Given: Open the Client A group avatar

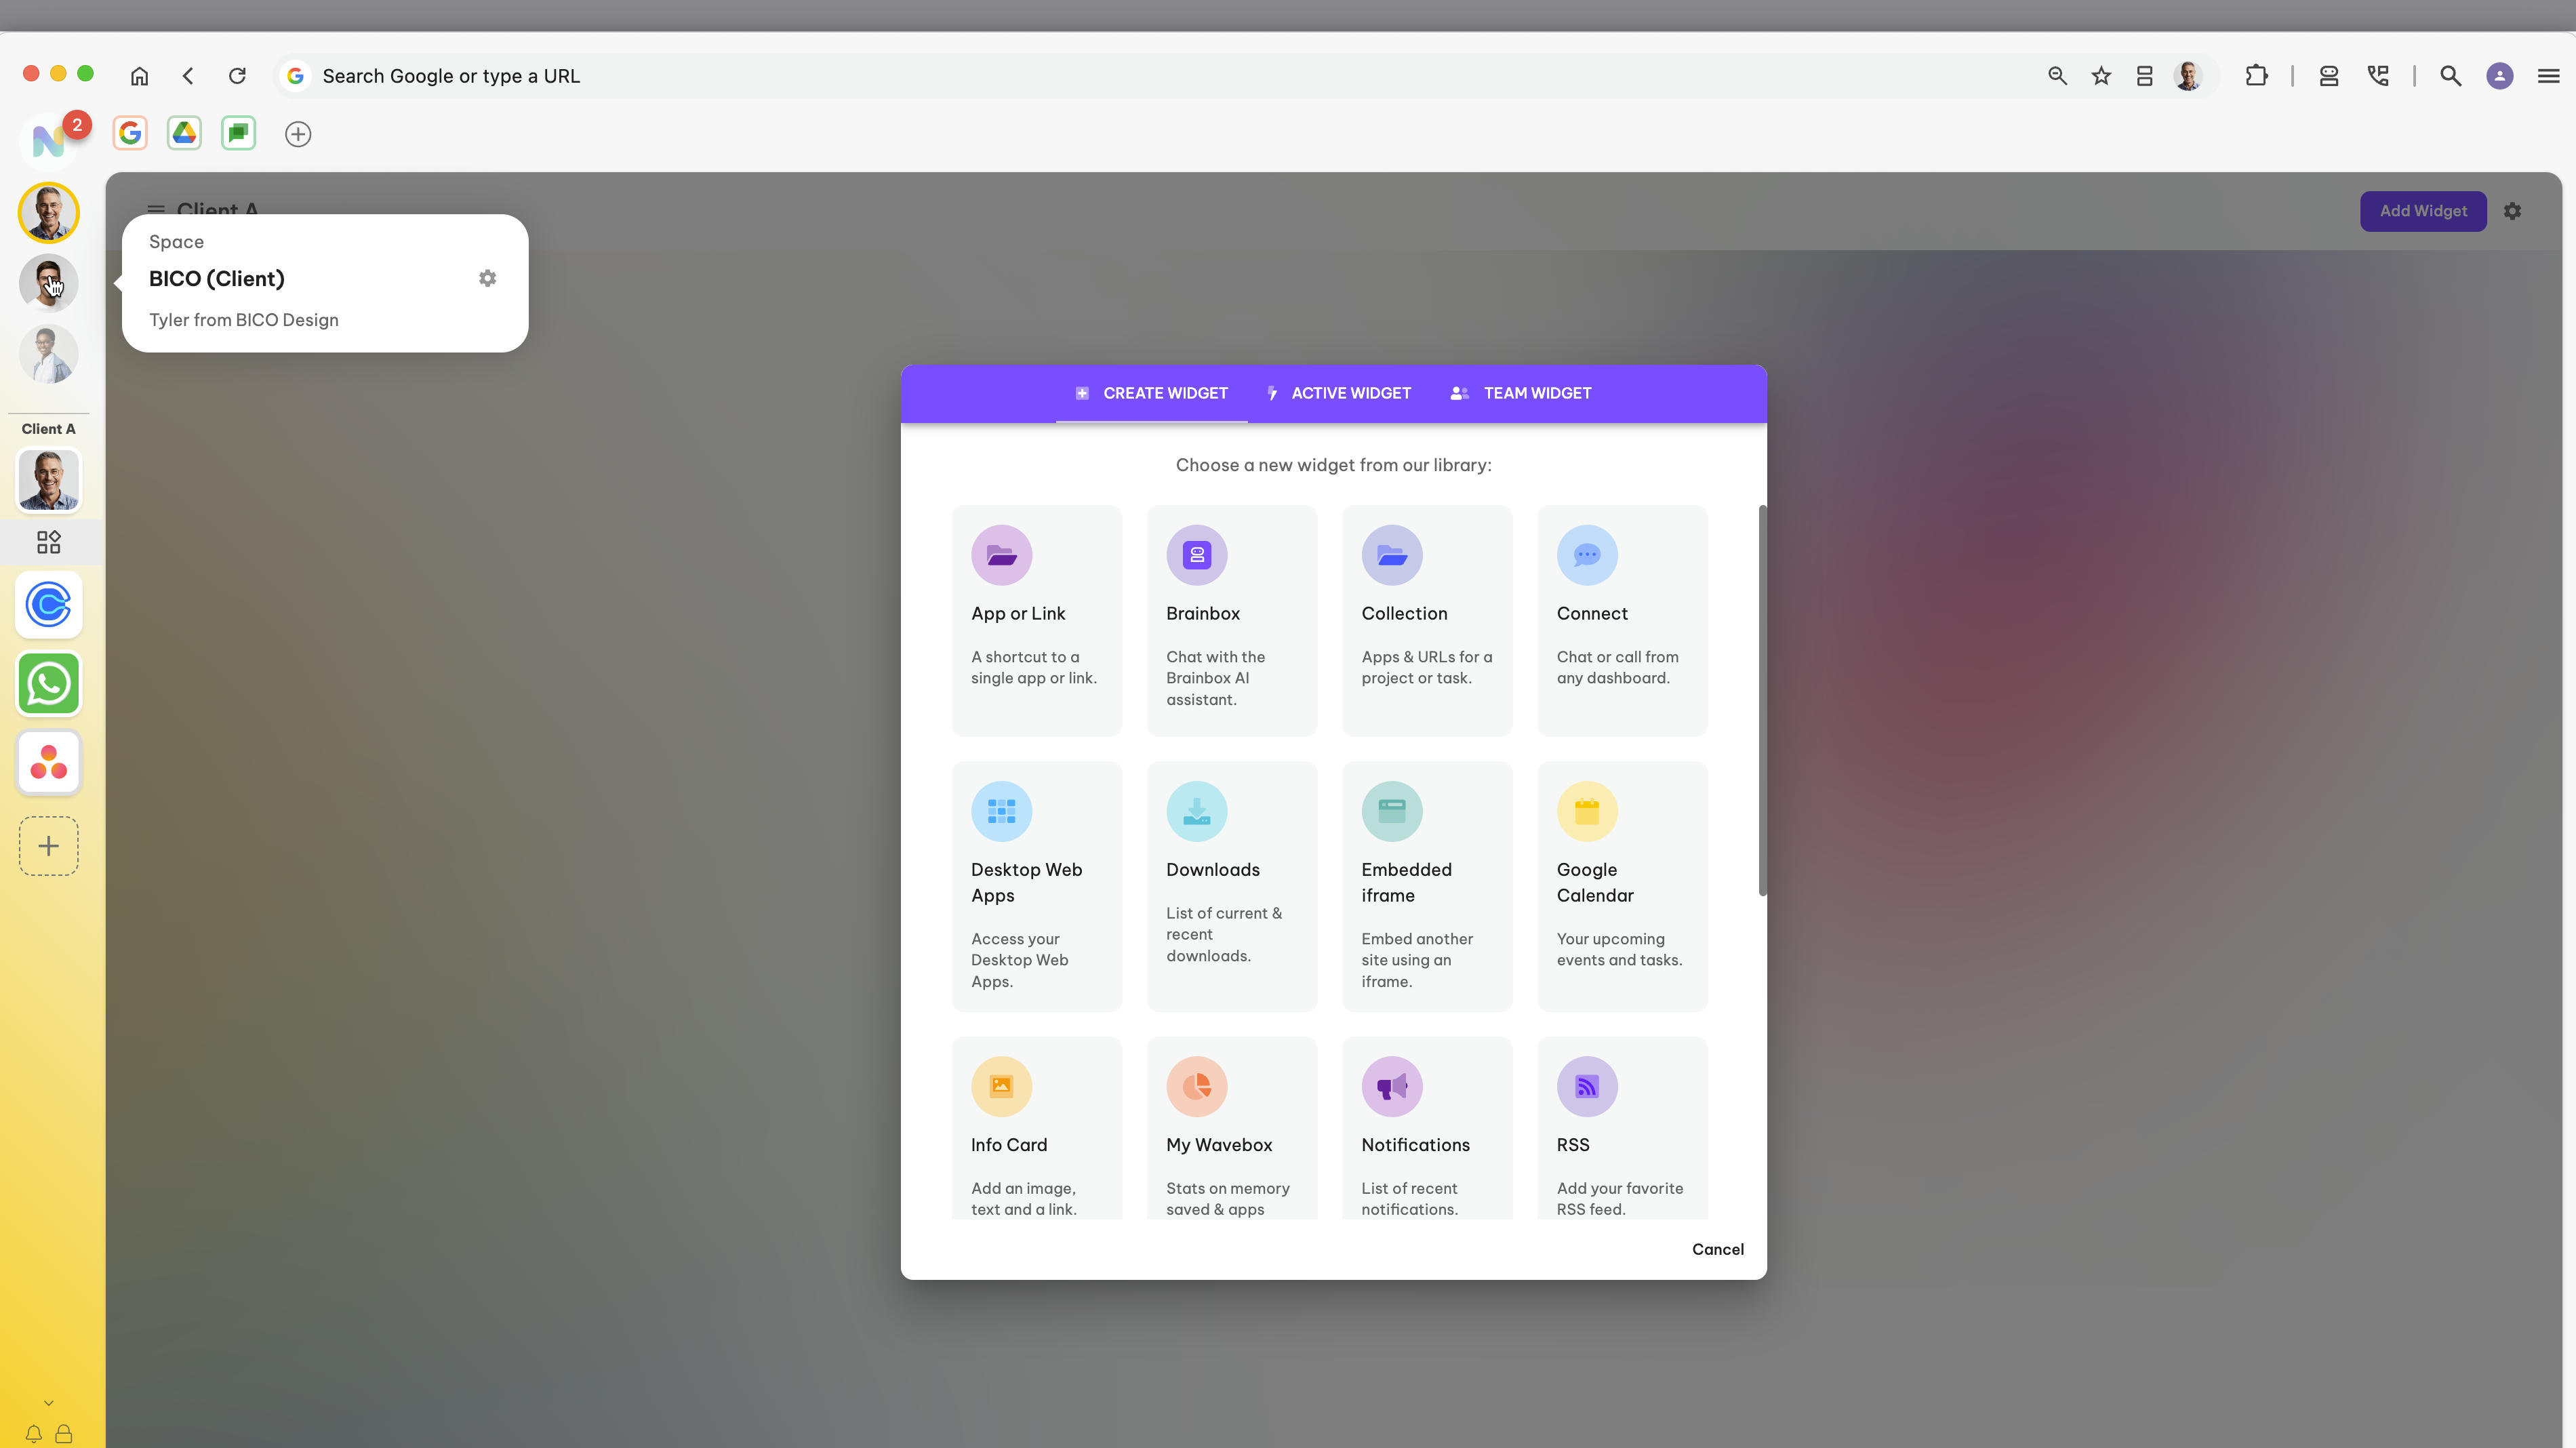Looking at the screenshot, I should point(48,480).
